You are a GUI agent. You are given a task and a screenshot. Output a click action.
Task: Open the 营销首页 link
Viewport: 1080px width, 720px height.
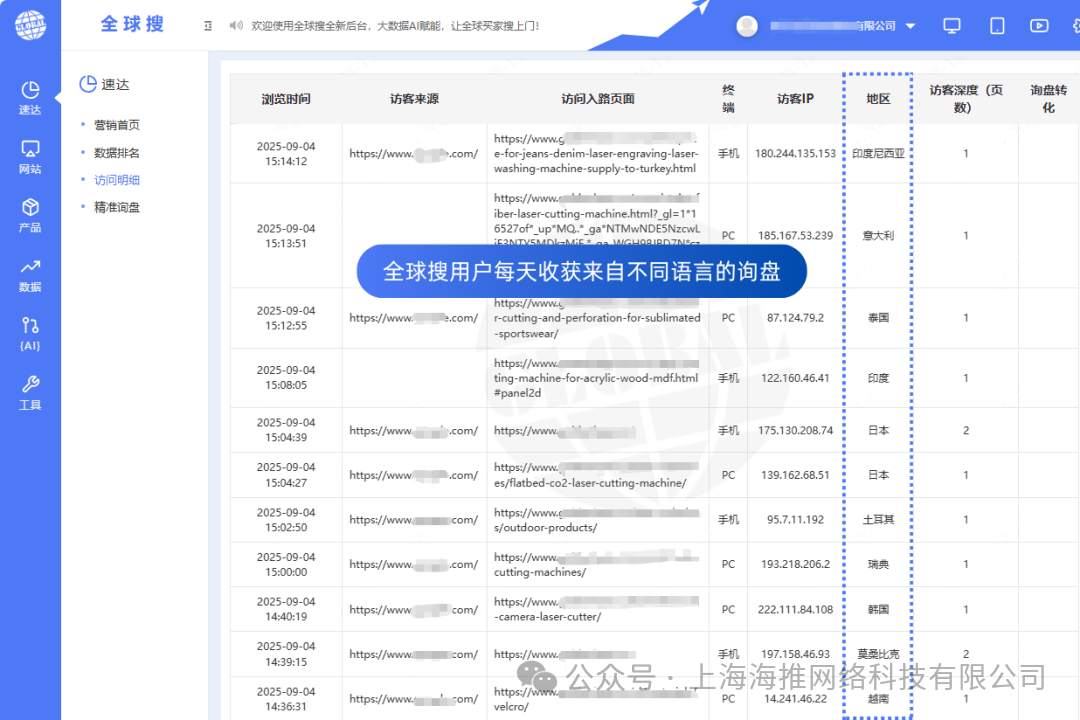[117, 125]
